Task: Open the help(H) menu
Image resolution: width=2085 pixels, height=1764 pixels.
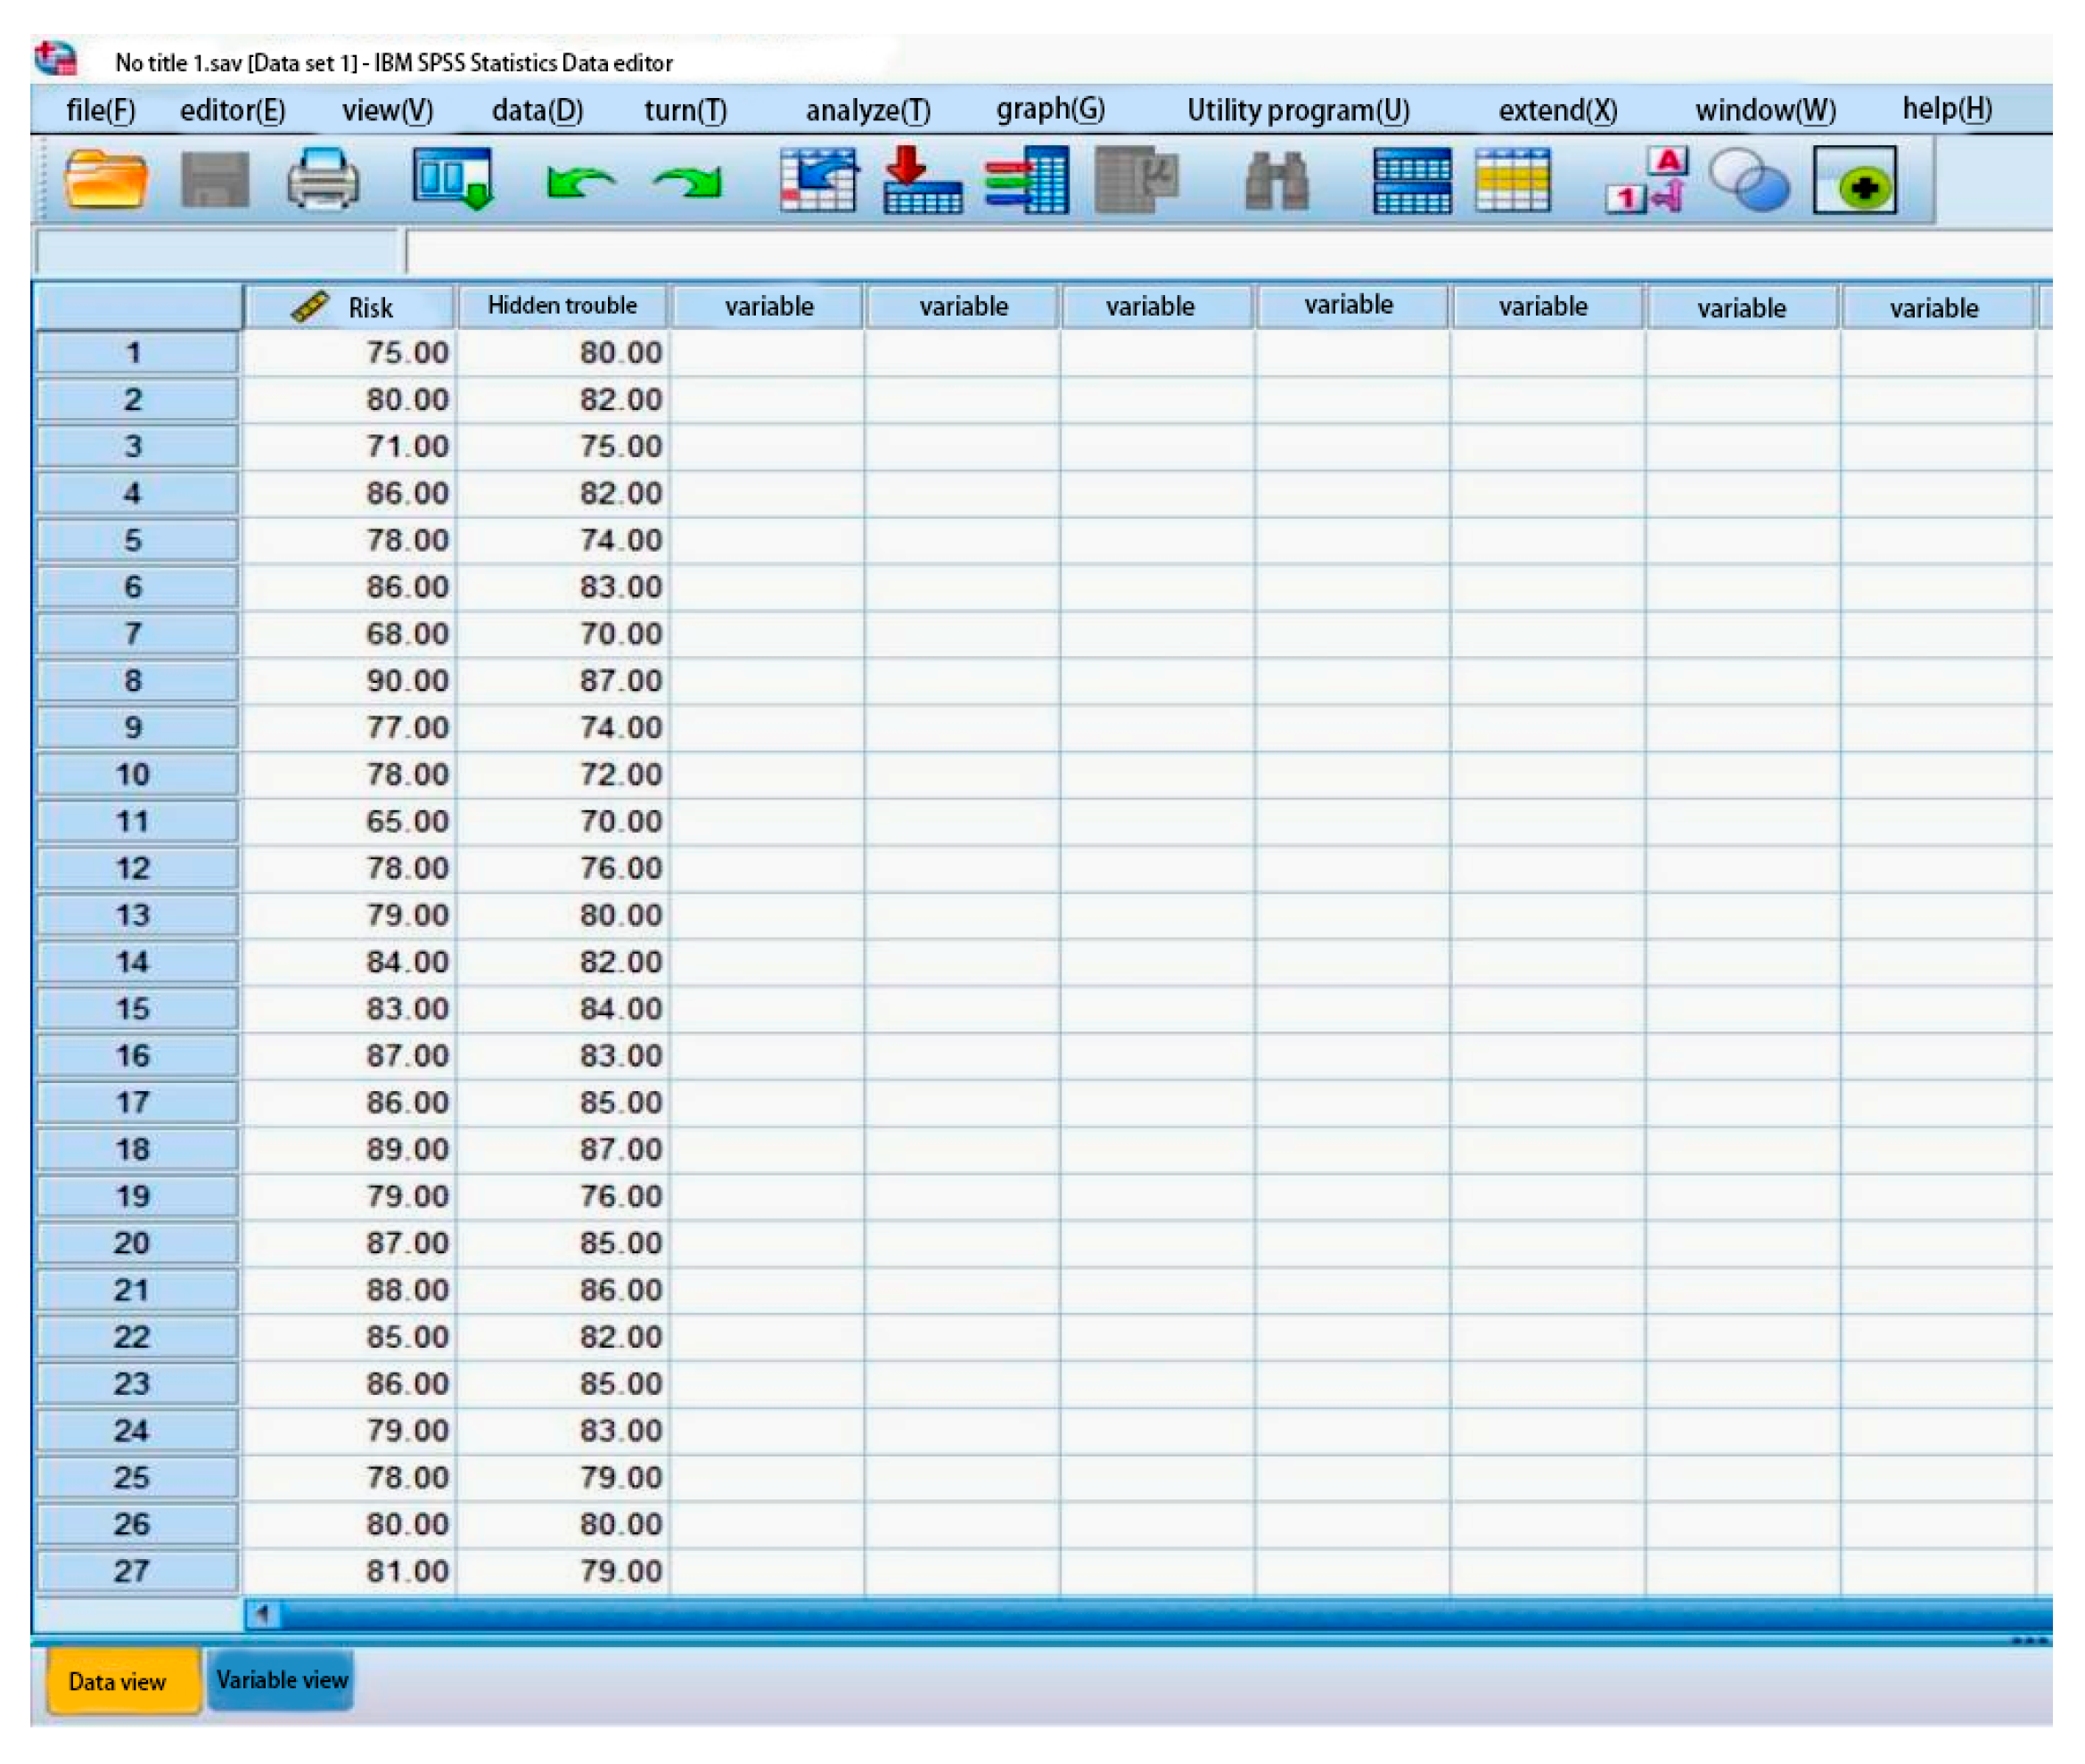Action: click(1947, 109)
